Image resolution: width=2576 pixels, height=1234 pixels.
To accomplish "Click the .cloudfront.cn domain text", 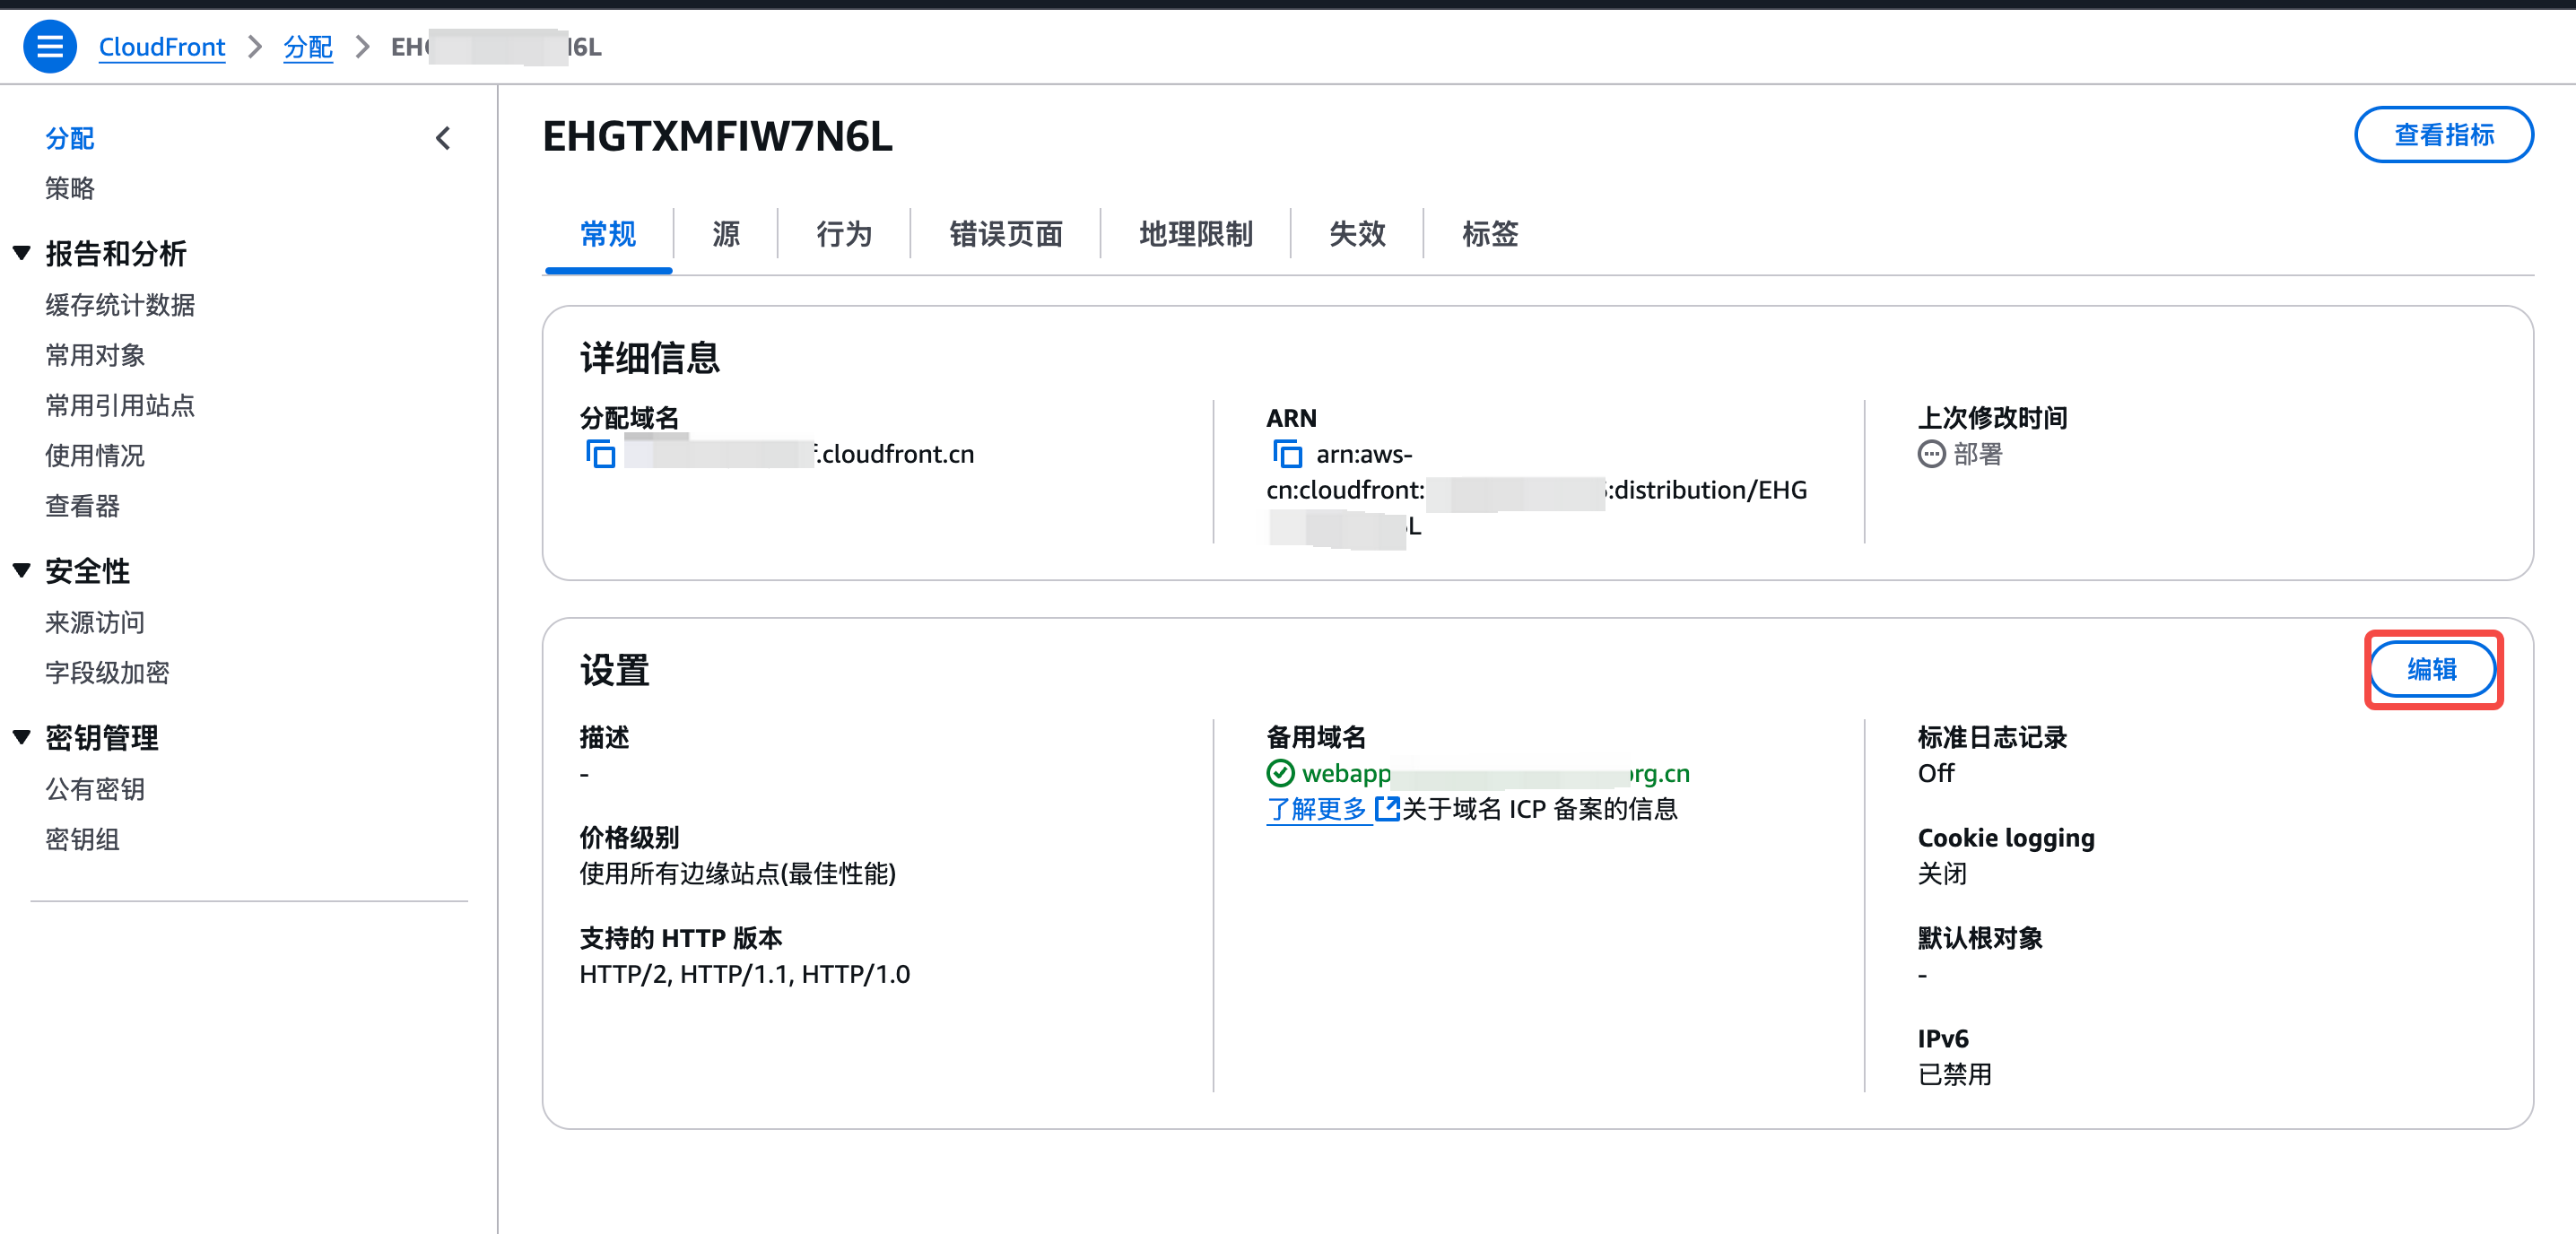I will (895, 454).
